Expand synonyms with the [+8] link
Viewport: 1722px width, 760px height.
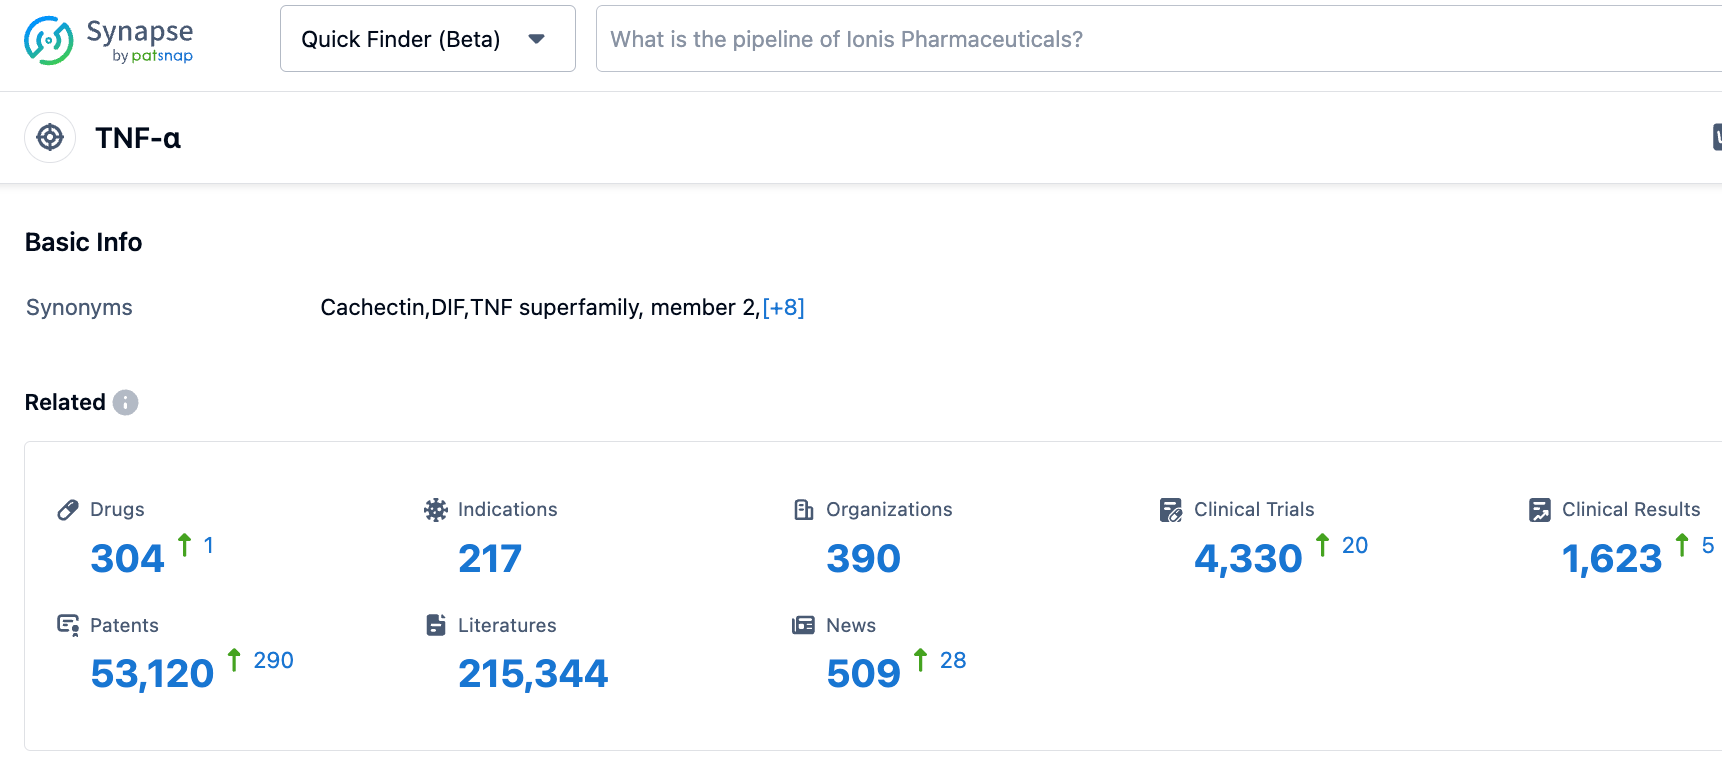[783, 307]
